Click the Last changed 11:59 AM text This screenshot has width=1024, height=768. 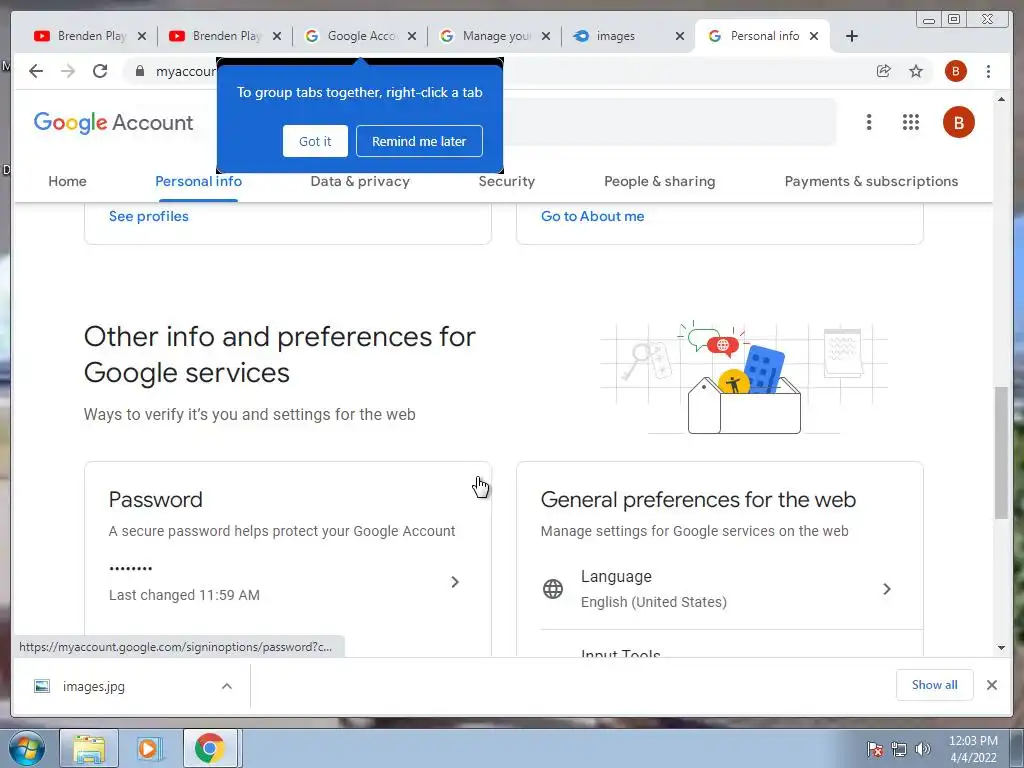coord(184,595)
